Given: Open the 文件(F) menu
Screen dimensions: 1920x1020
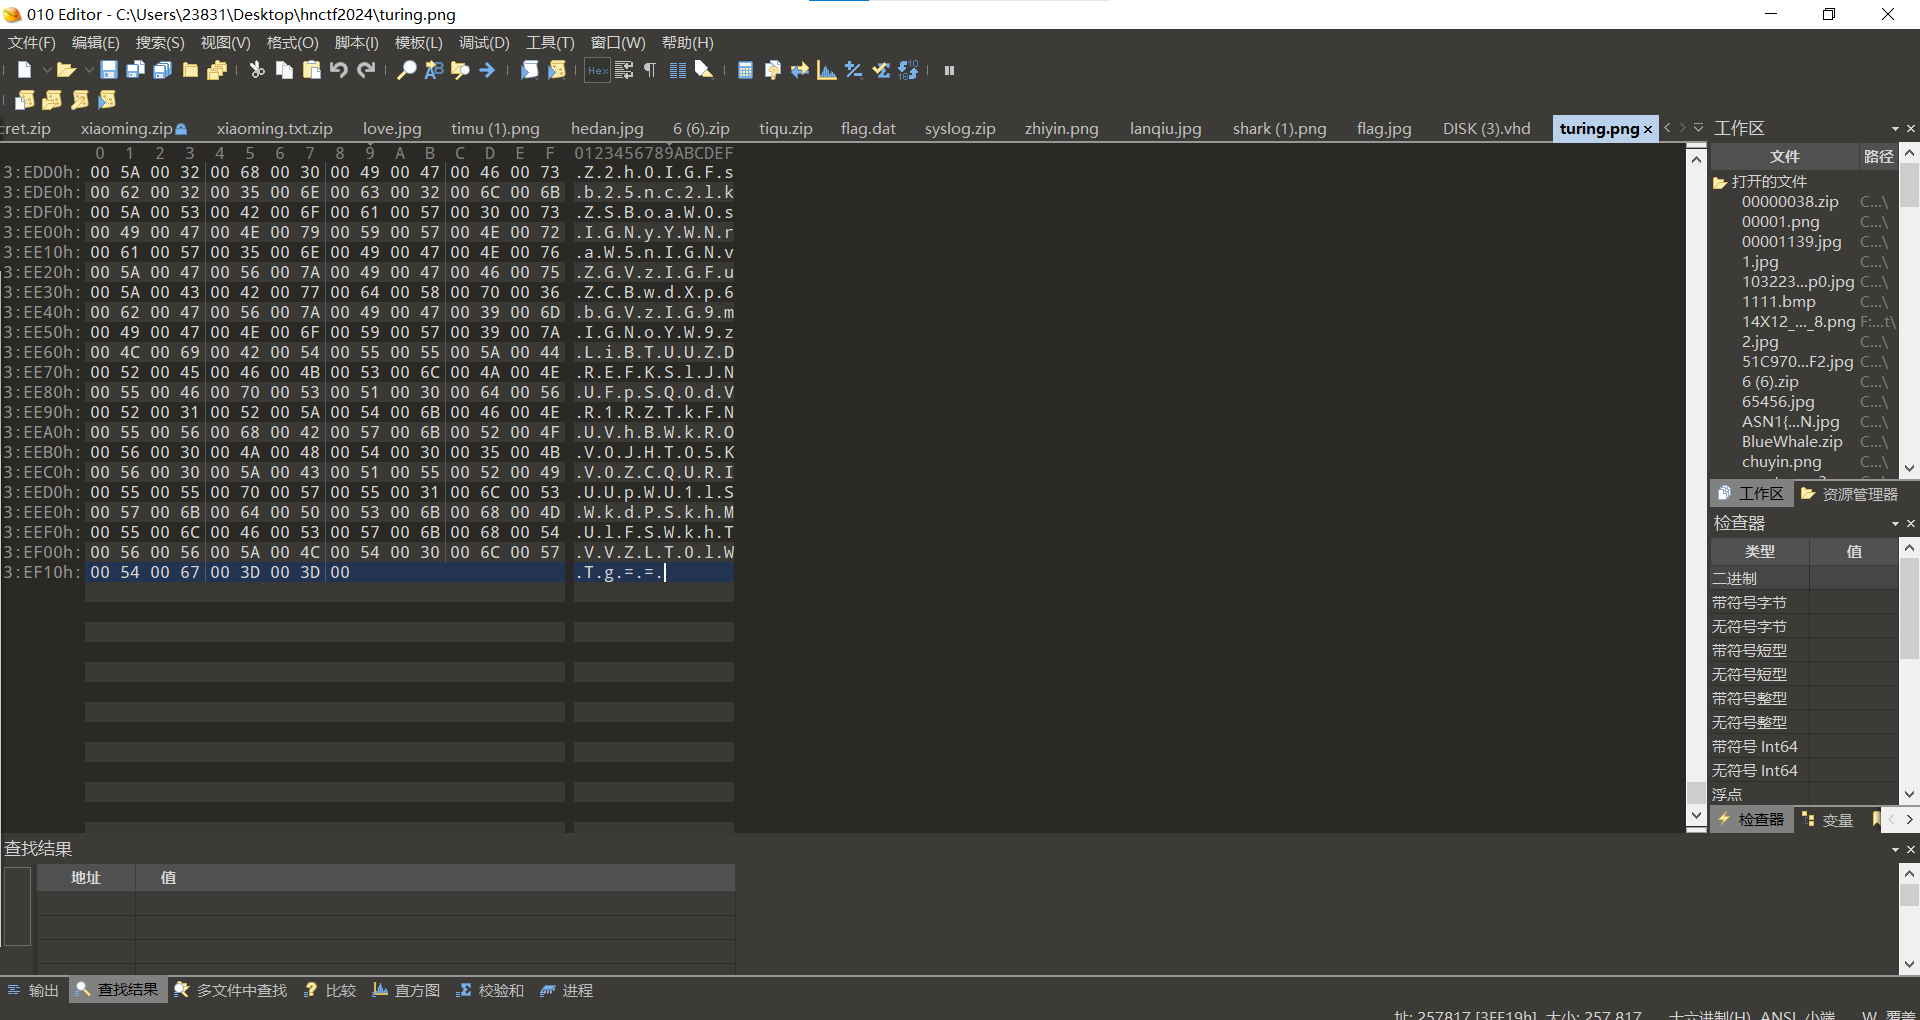Looking at the screenshot, I should (32, 43).
